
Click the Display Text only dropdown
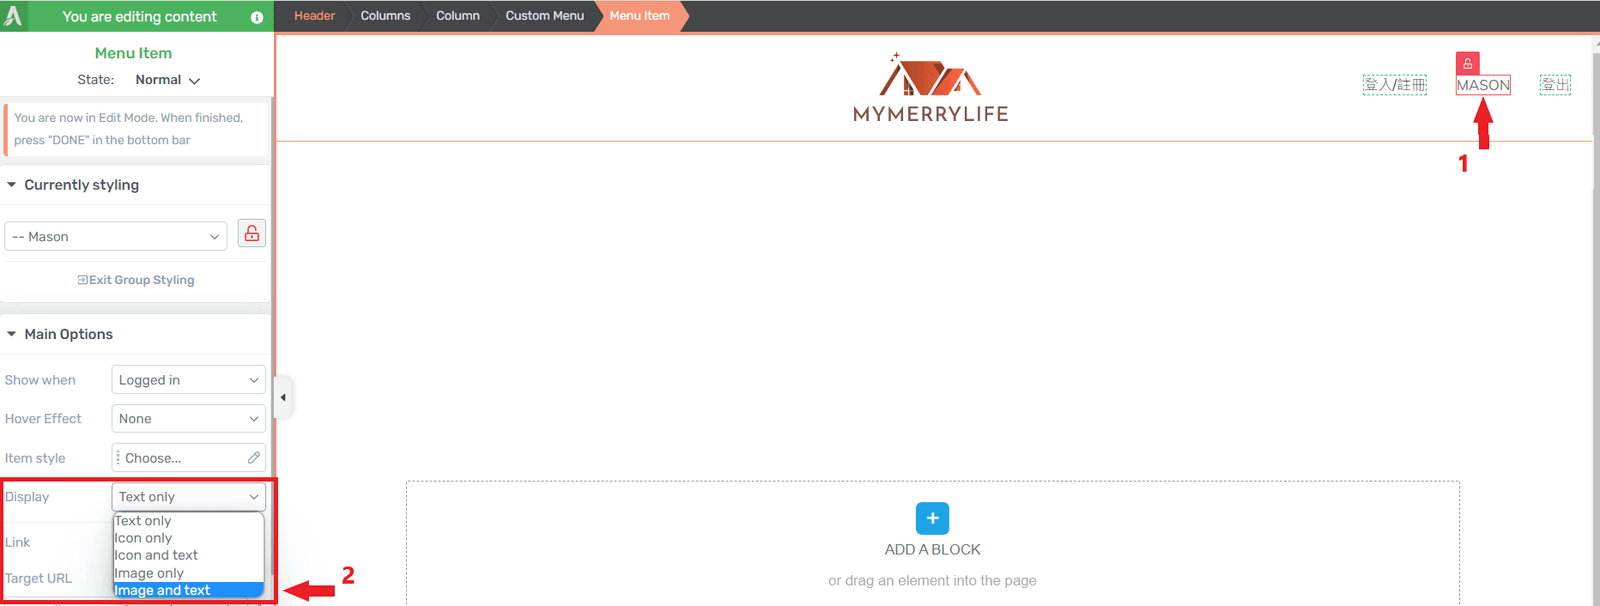pos(188,497)
